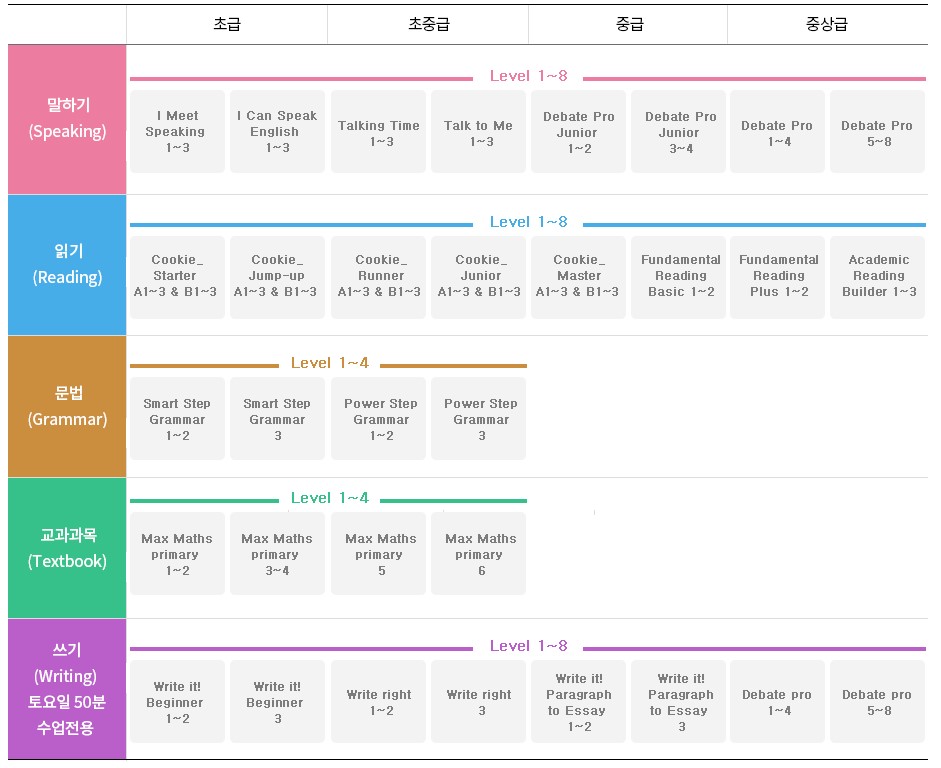Open the 쓰기 (Writing) category

pyautogui.click(x=67, y=689)
